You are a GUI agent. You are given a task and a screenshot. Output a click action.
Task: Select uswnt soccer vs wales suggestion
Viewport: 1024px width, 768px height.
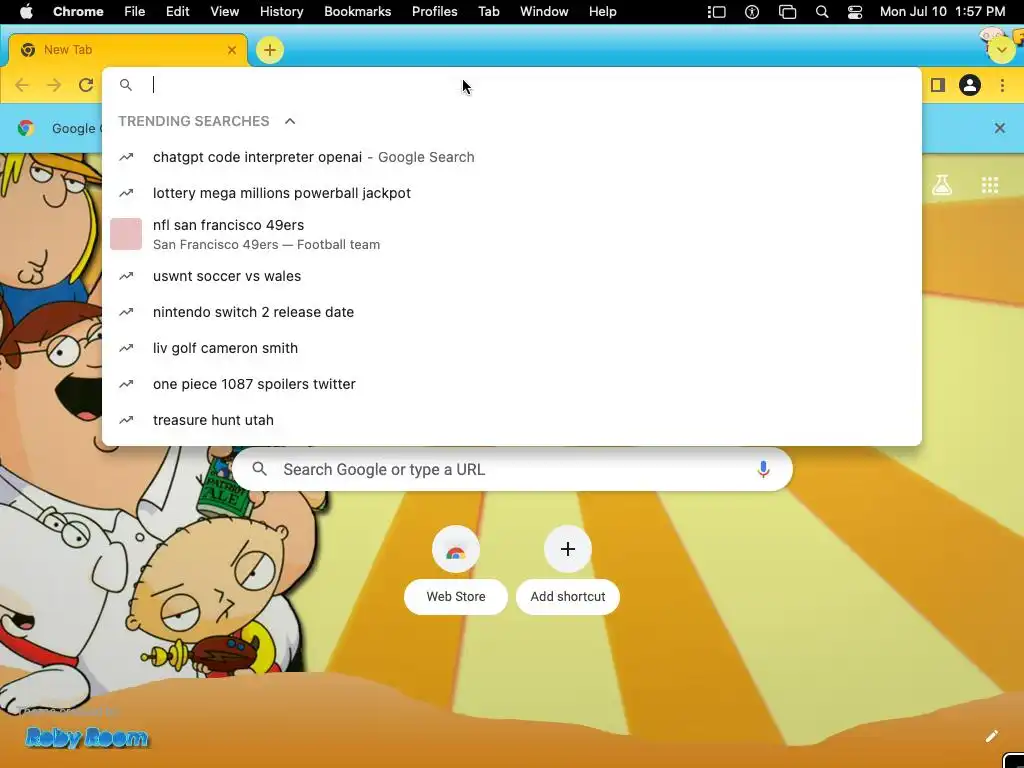[x=512, y=276]
